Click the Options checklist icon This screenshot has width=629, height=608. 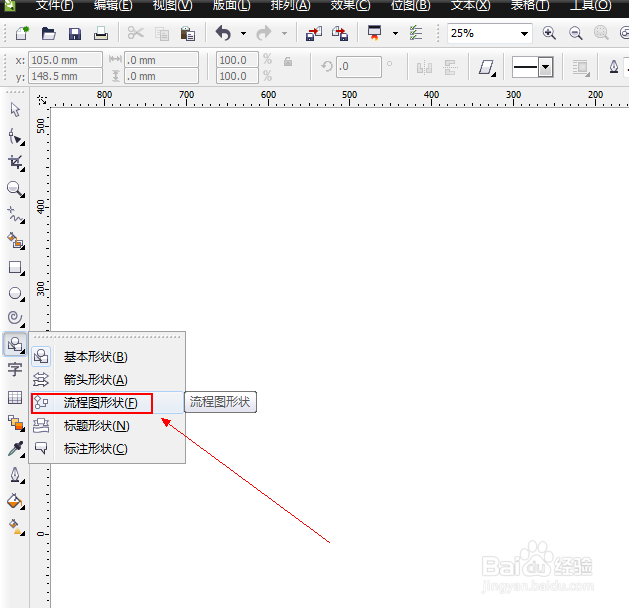coord(416,33)
